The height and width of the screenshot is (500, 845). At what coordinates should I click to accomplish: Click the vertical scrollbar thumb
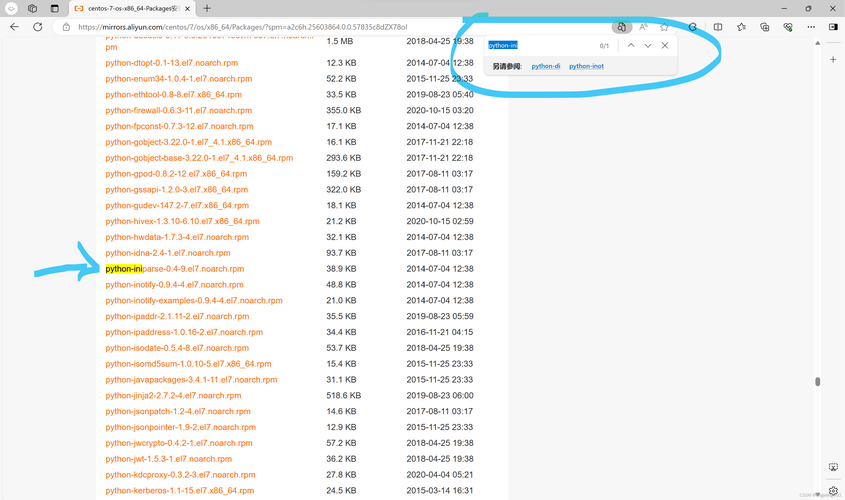click(x=817, y=381)
